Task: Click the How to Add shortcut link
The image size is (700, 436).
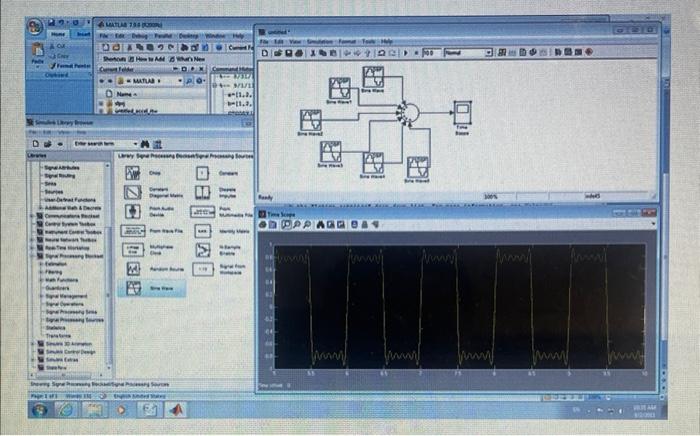Action: pos(147,59)
